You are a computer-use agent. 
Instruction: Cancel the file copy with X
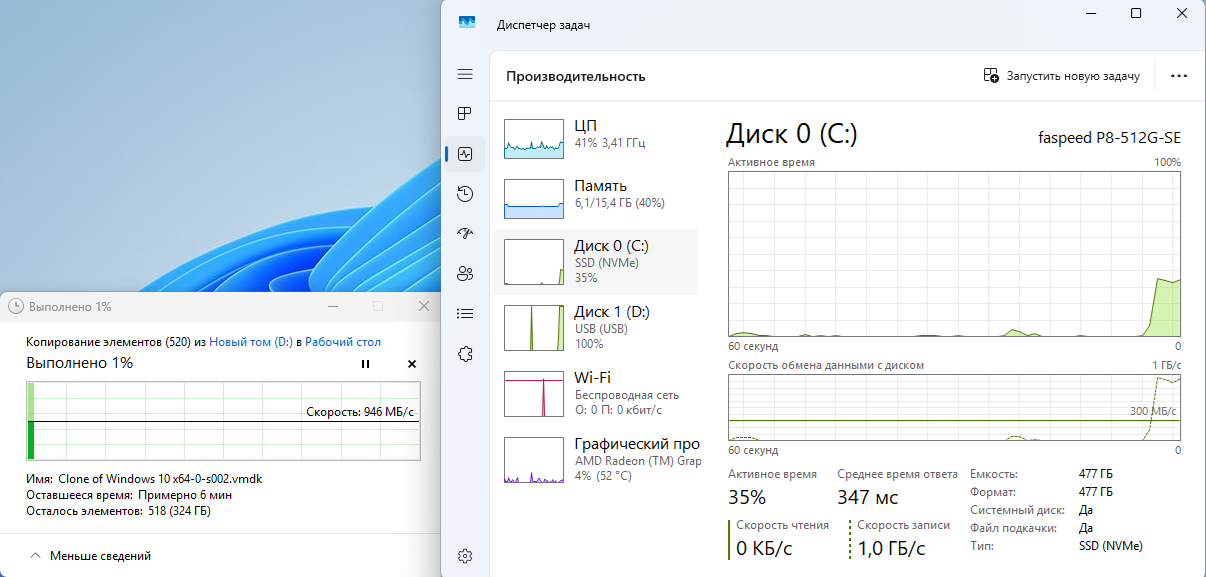[x=411, y=364]
